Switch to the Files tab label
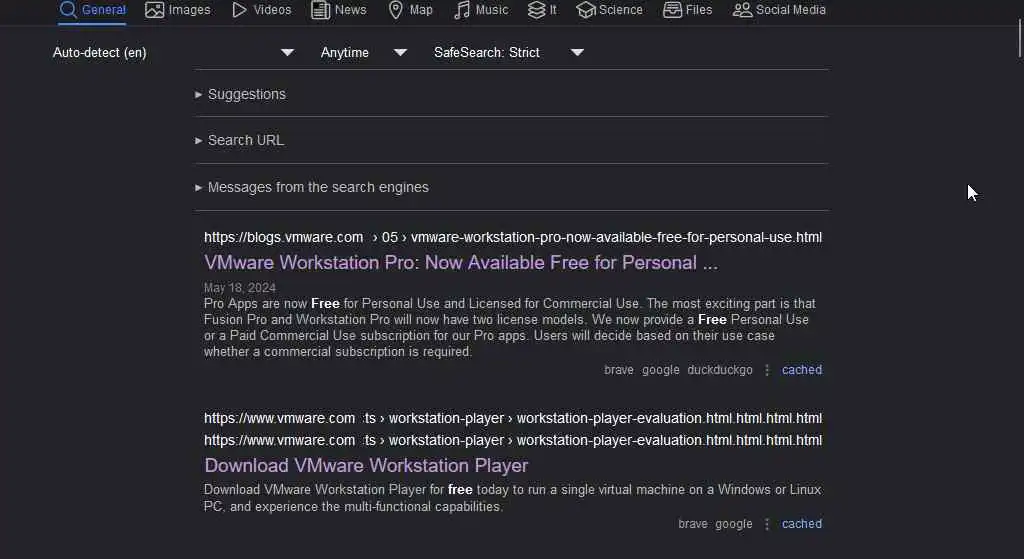 pyautogui.click(x=699, y=10)
